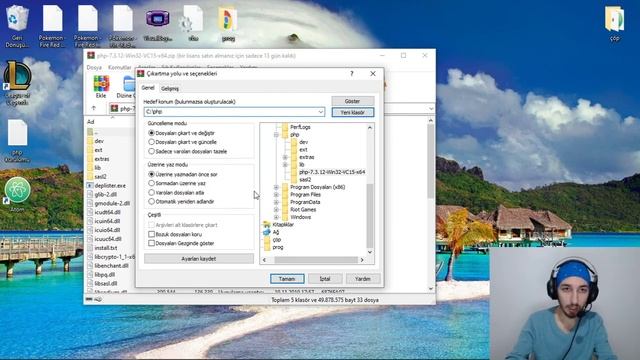Screen dimensions: 640x360
Task: Enable Bozuk dosyaları koru checkbox
Action: [x=151, y=234]
